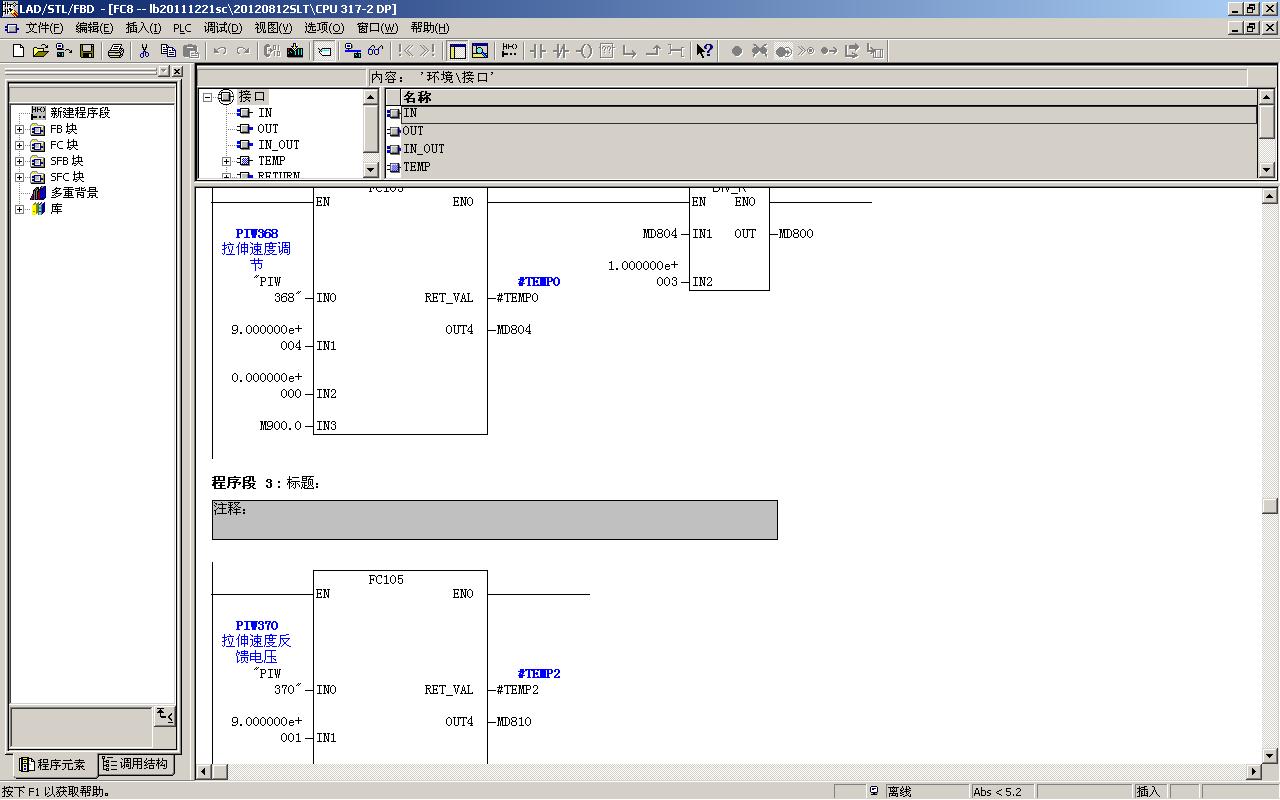Open the 文件(F) menu
Viewport: 1280px width, 800px height.
tap(44, 28)
